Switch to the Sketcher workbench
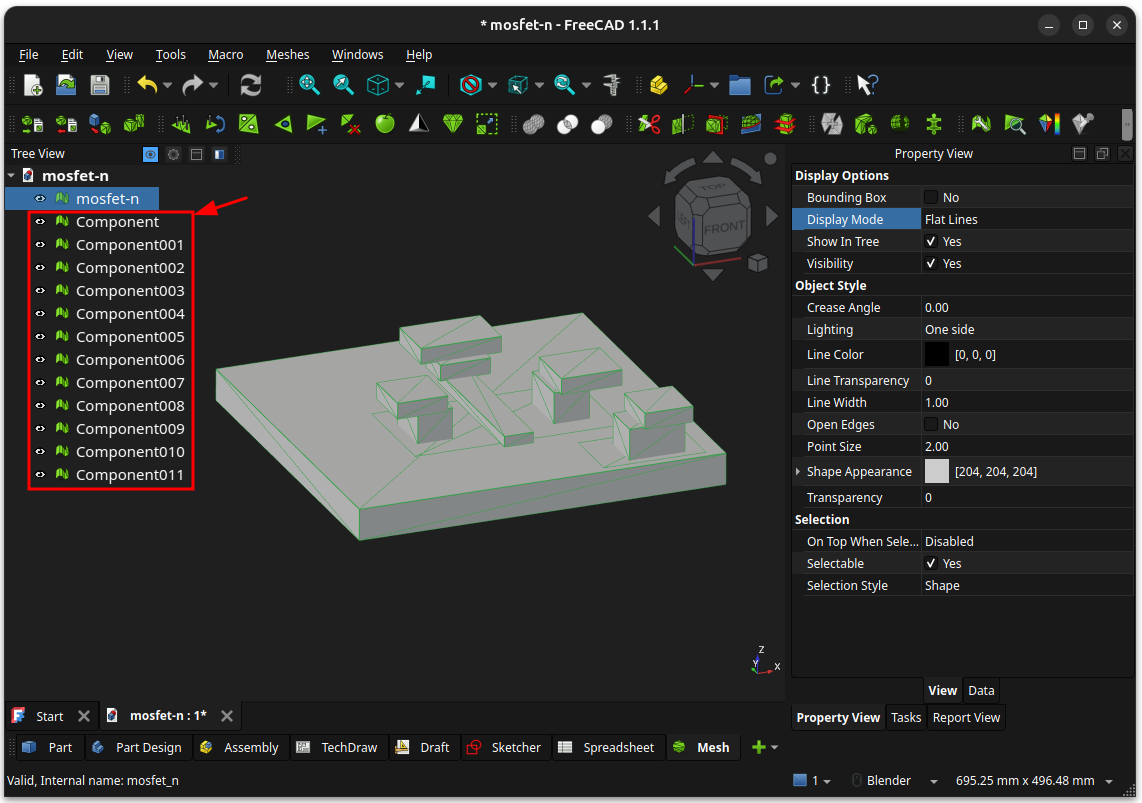The width and height of the screenshot is (1142, 803). [505, 747]
